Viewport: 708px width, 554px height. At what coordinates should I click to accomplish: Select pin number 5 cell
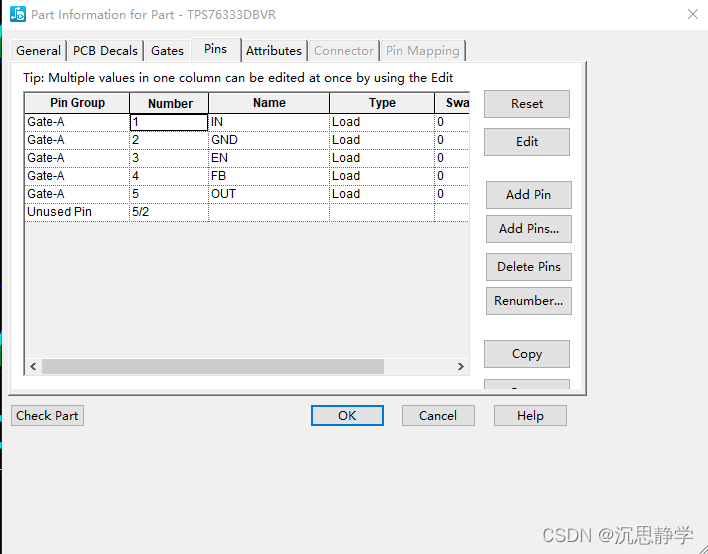coord(169,194)
